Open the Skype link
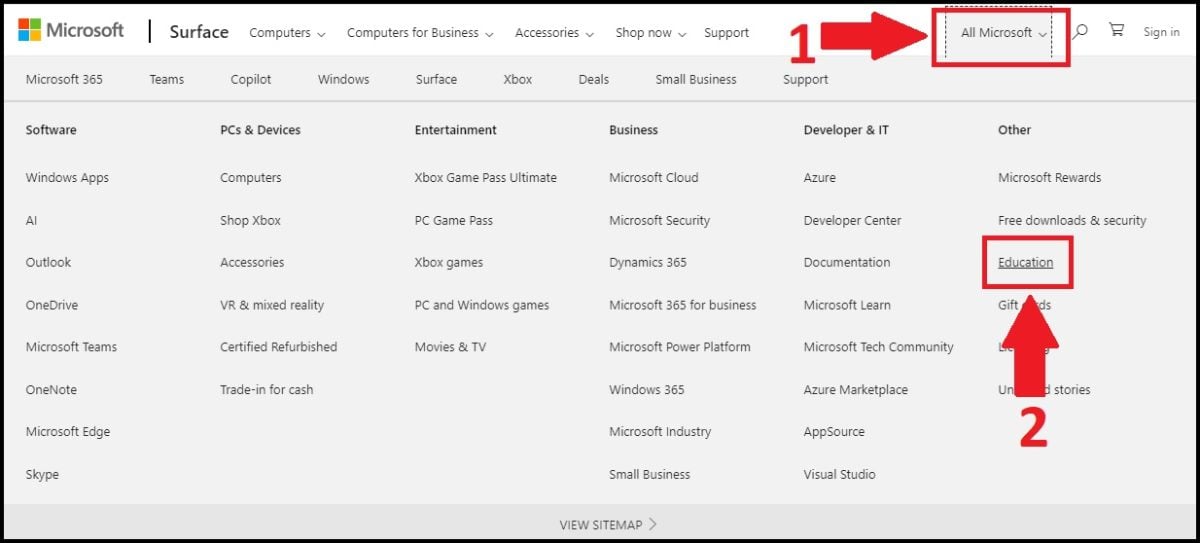This screenshot has width=1200, height=543. (x=42, y=474)
